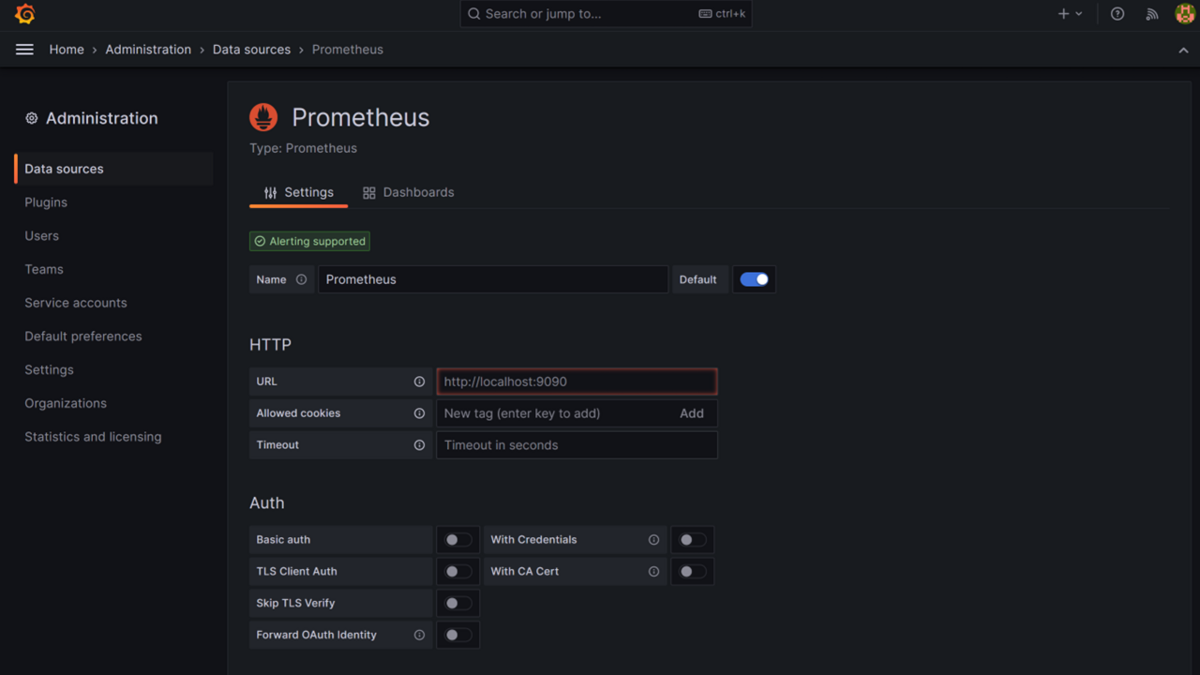Open the news RSS feed icon
The height and width of the screenshot is (675, 1200).
click(1152, 14)
